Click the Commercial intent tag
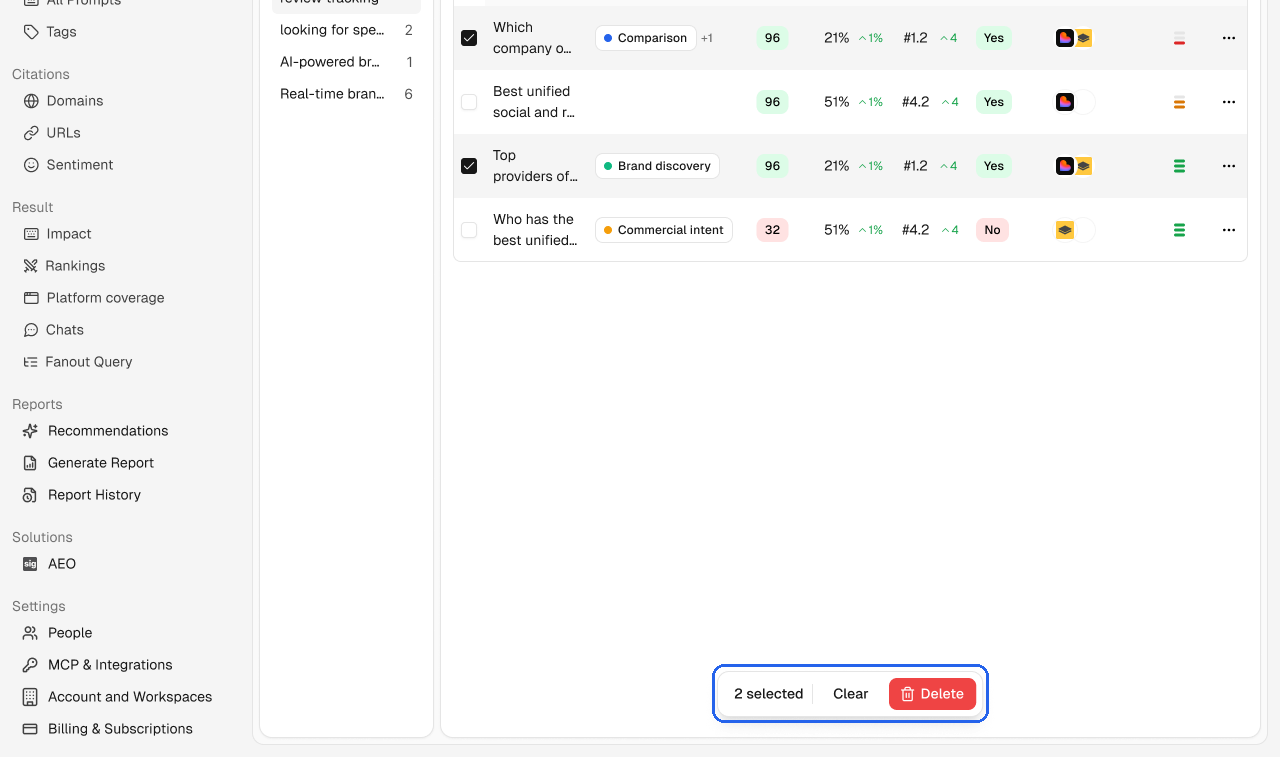Image resolution: width=1280 pixels, height=757 pixels. coord(664,230)
